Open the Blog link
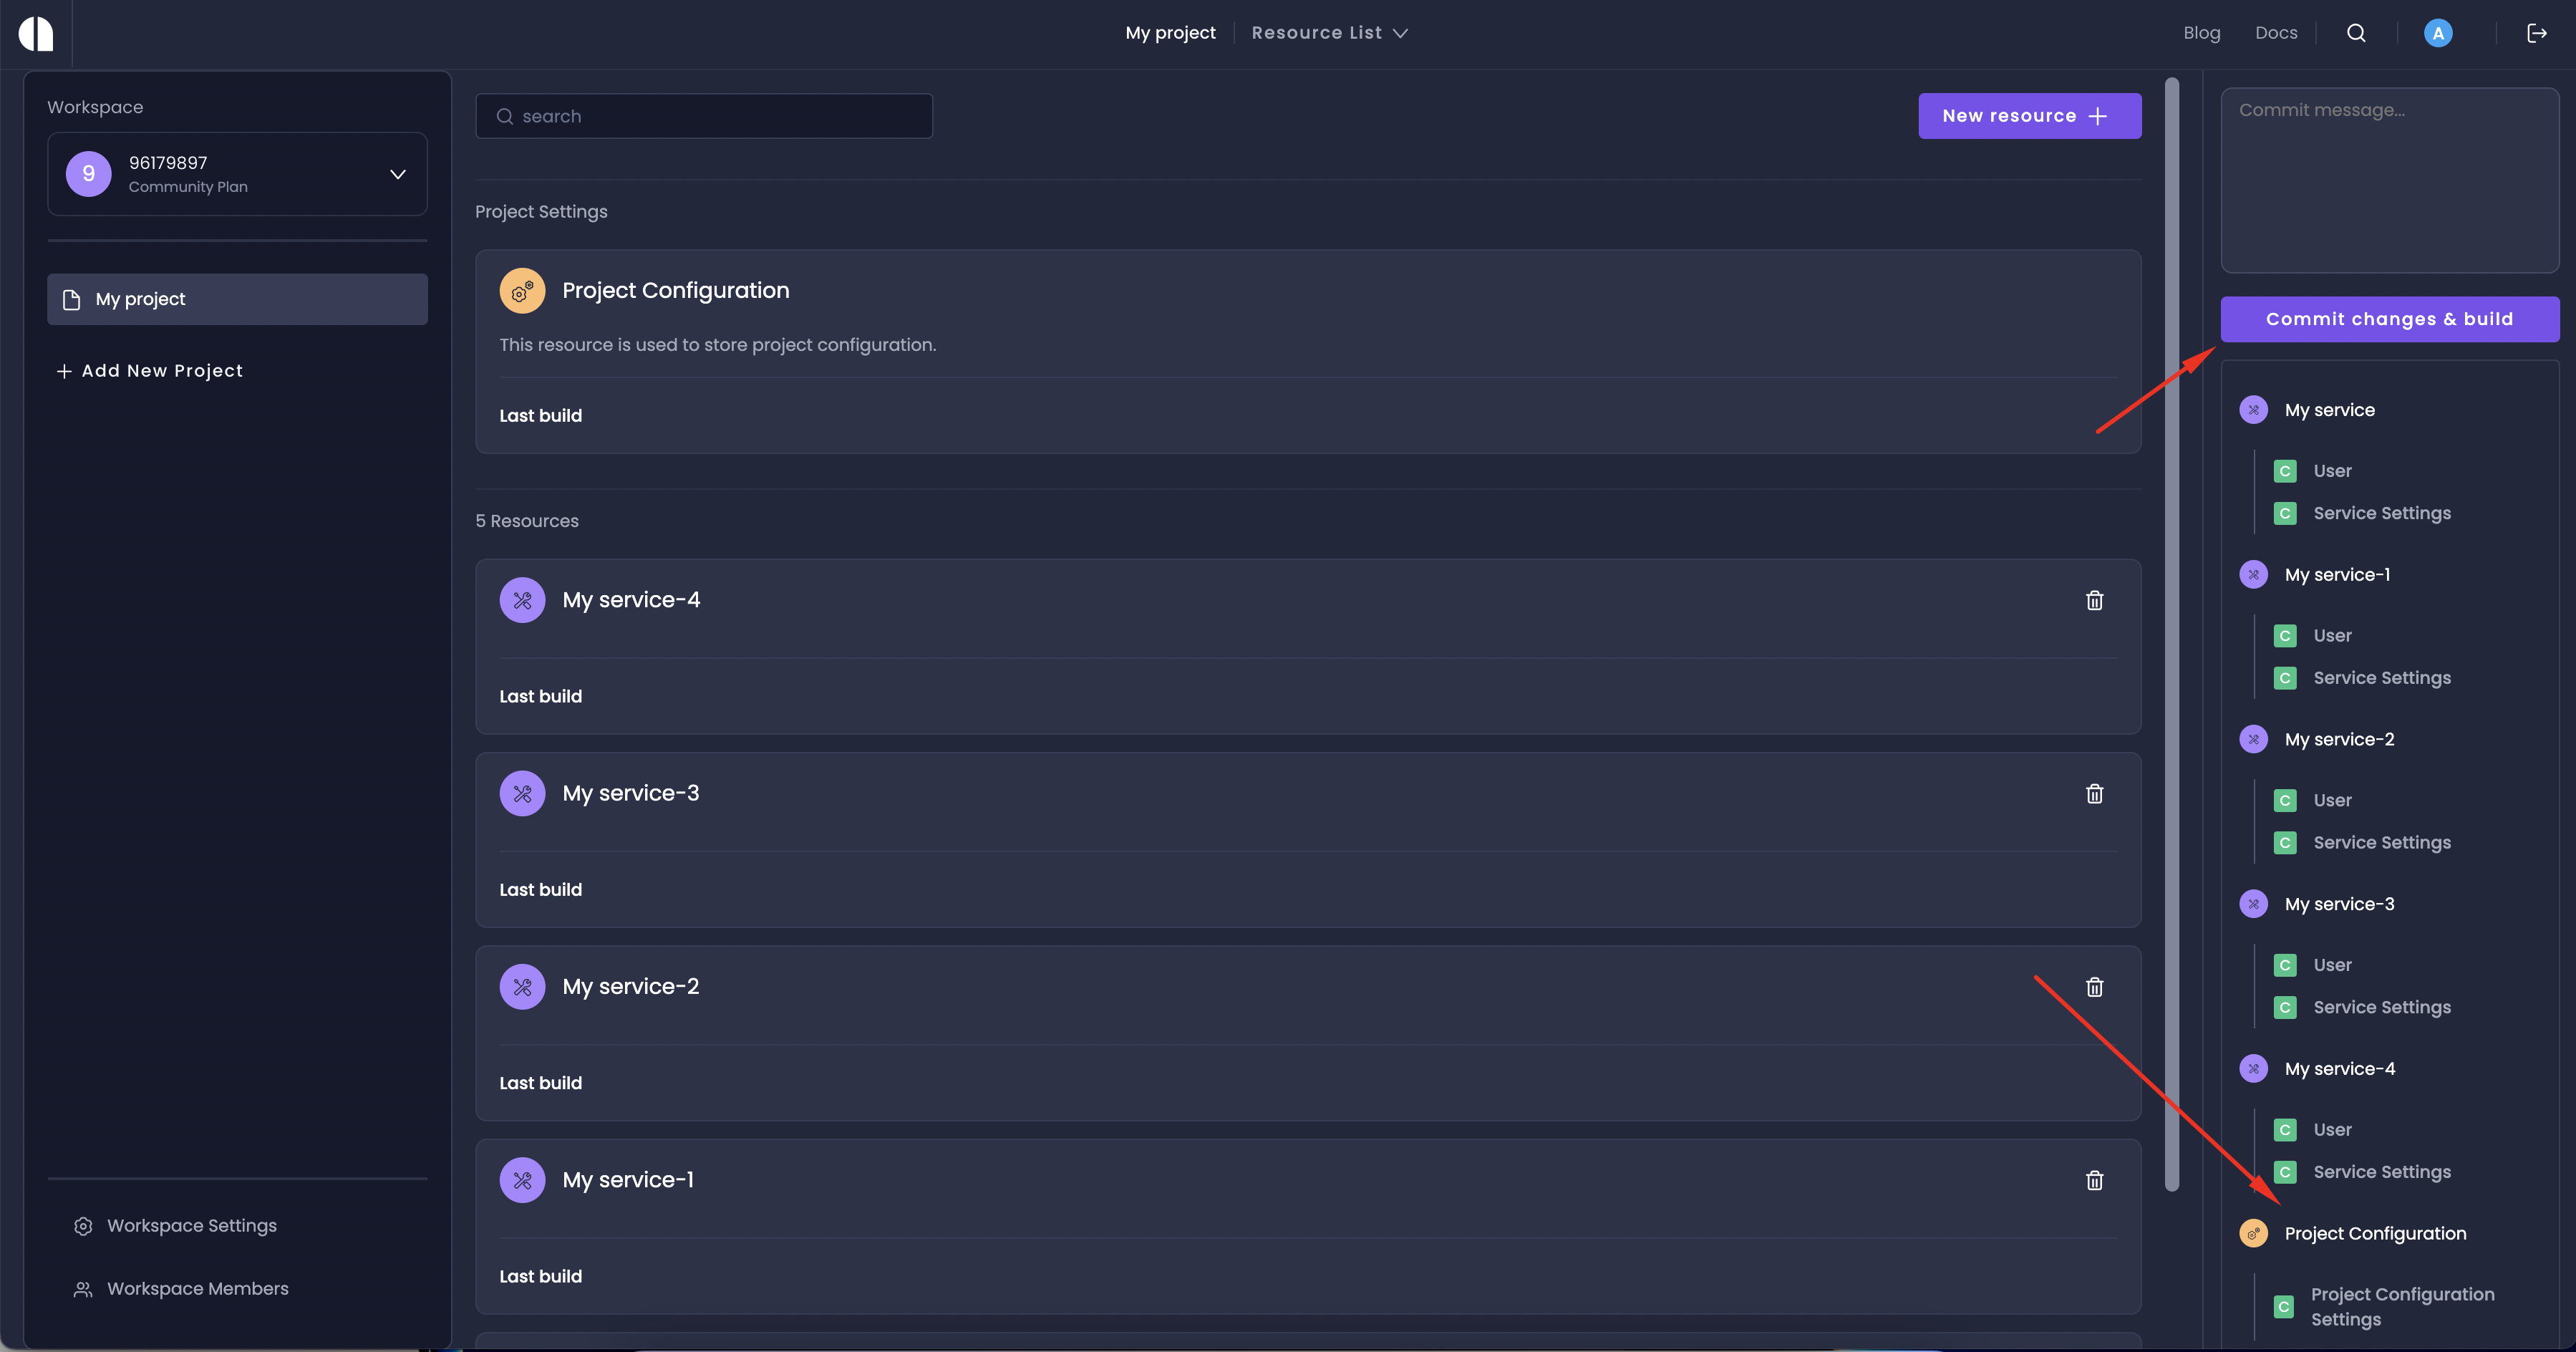The image size is (2576, 1352). point(2201,33)
